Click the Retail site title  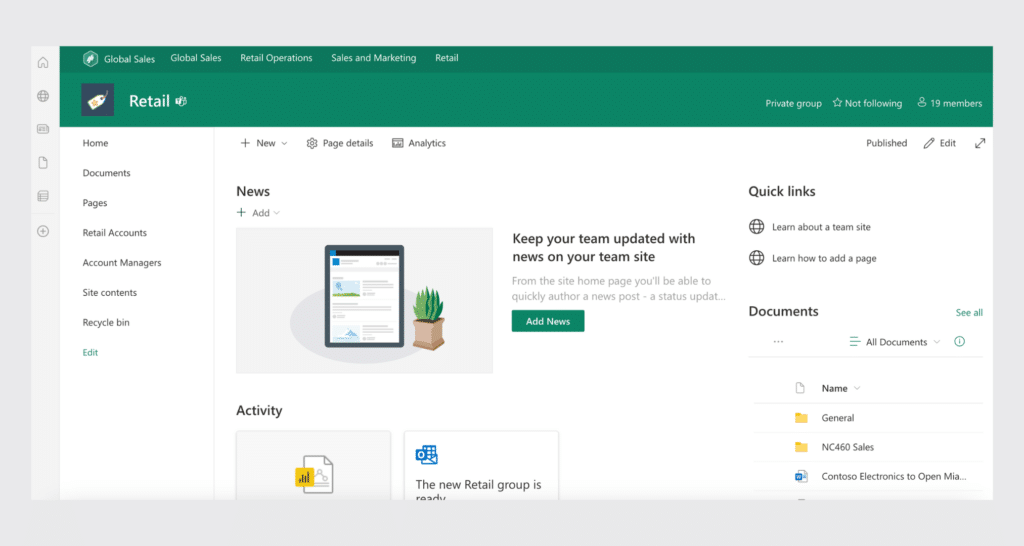[x=150, y=101]
